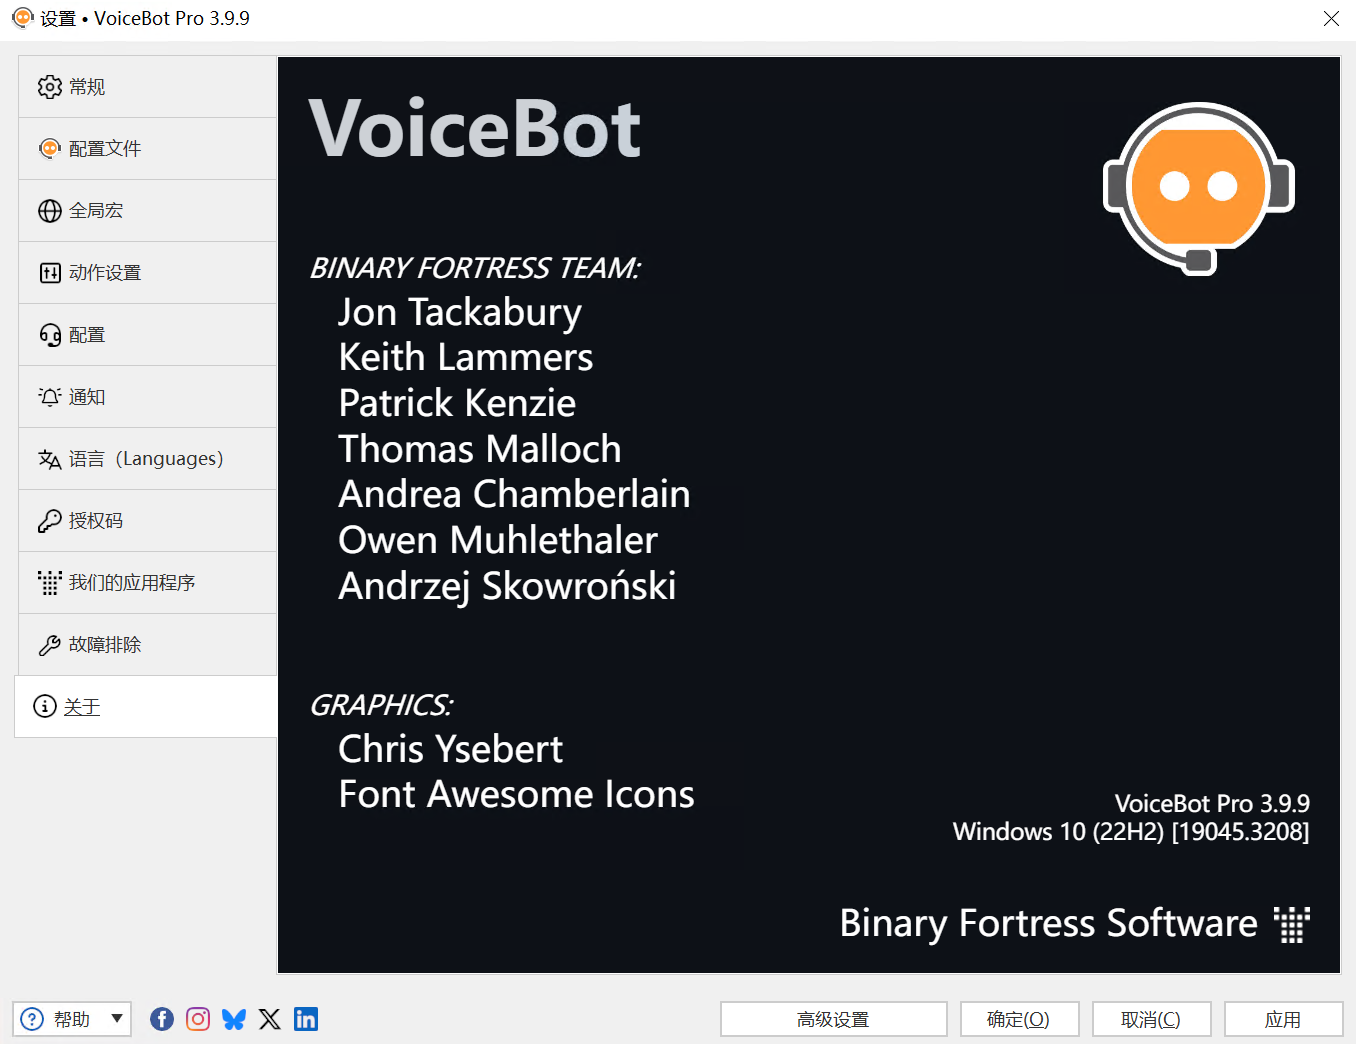Open 语言 (Languages) tab
Viewport: 1356px width, 1044px height.
pyautogui.click(x=148, y=459)
